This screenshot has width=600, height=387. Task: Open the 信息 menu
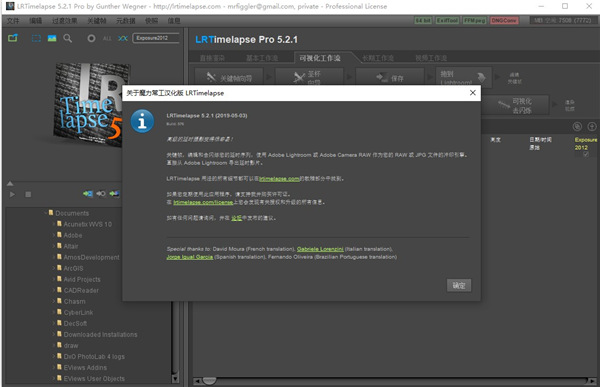tap(174, 21)
